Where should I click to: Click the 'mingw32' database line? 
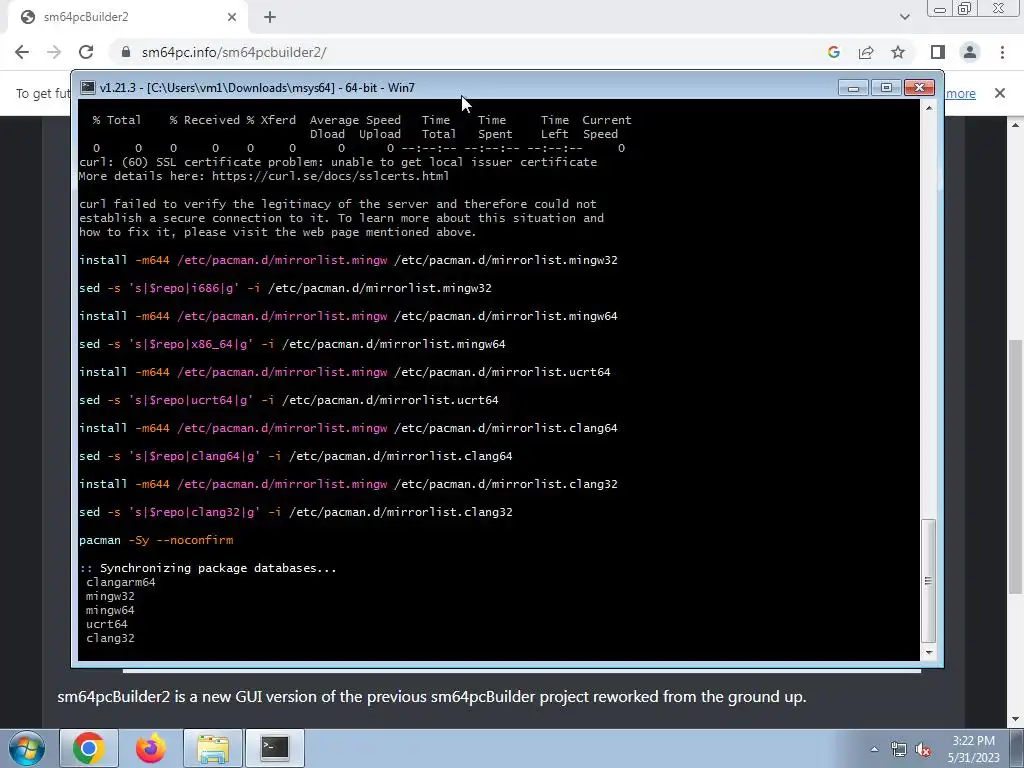110,596
